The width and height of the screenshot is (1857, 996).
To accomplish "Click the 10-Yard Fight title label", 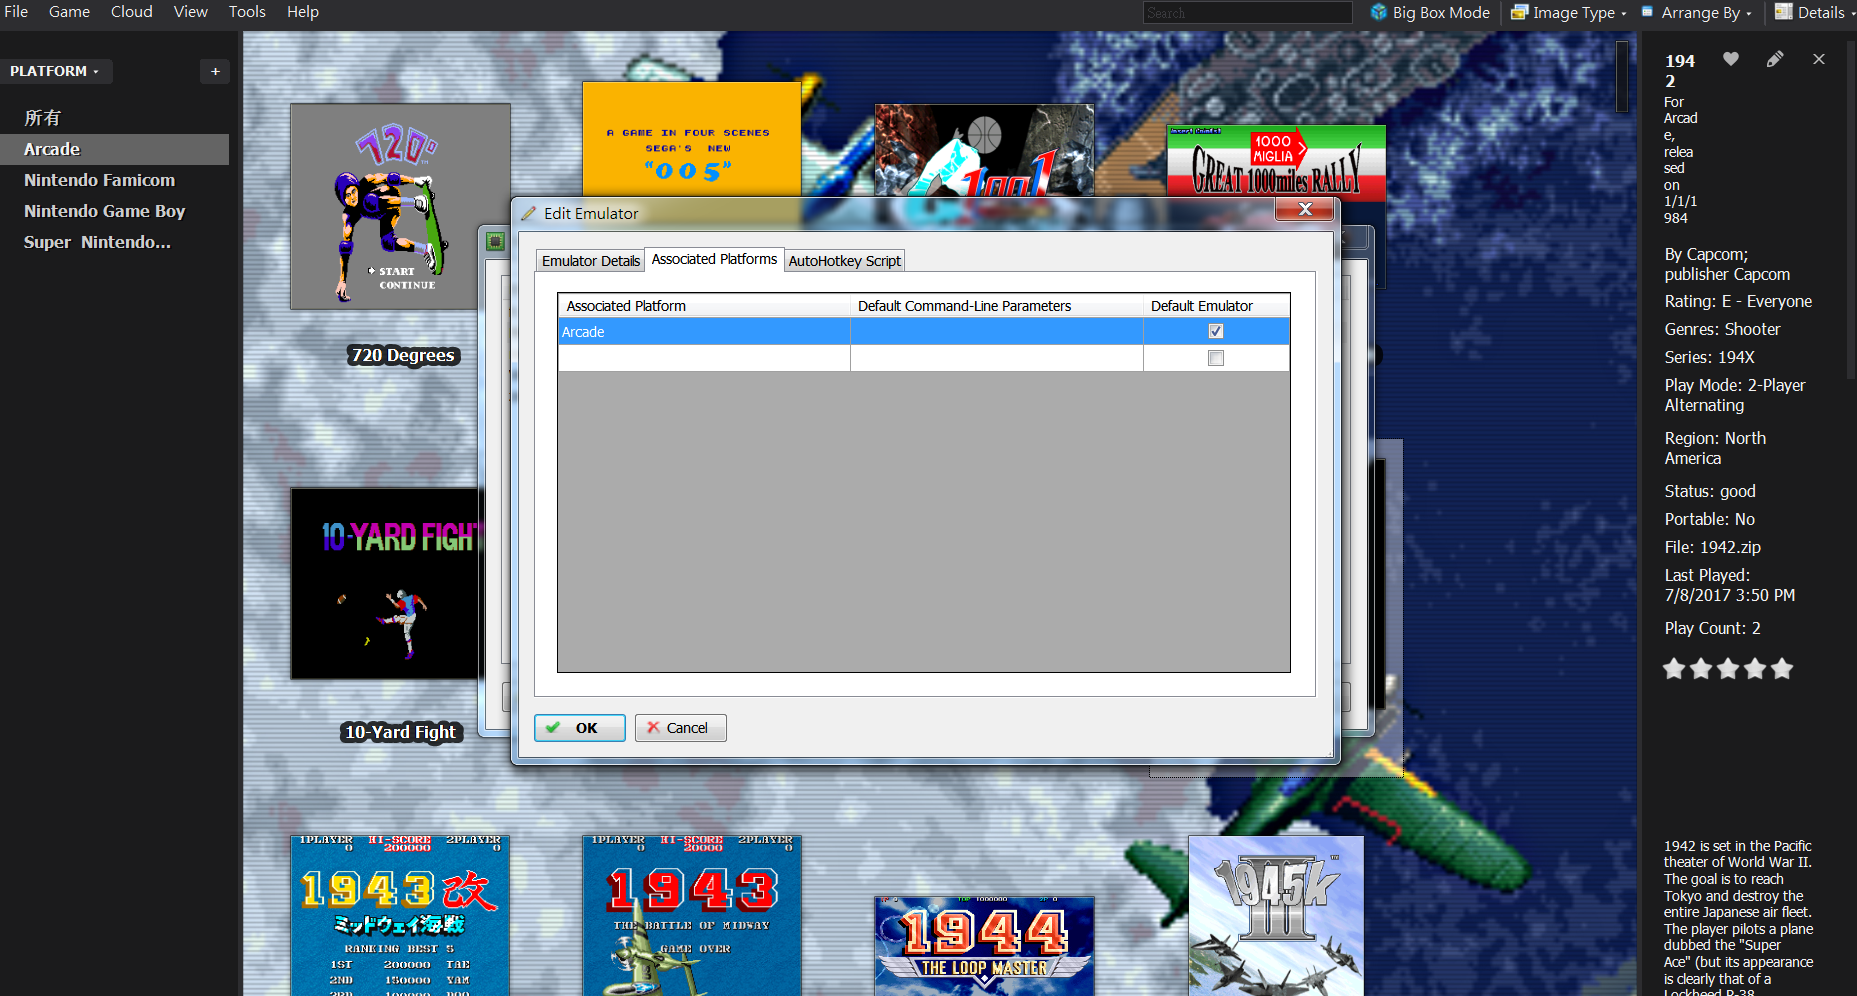I will point(400,732).
